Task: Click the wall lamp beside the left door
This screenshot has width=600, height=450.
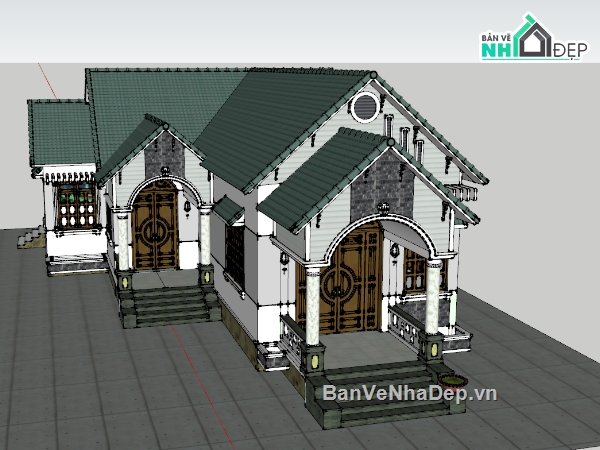Action: [x=188, y=208]
